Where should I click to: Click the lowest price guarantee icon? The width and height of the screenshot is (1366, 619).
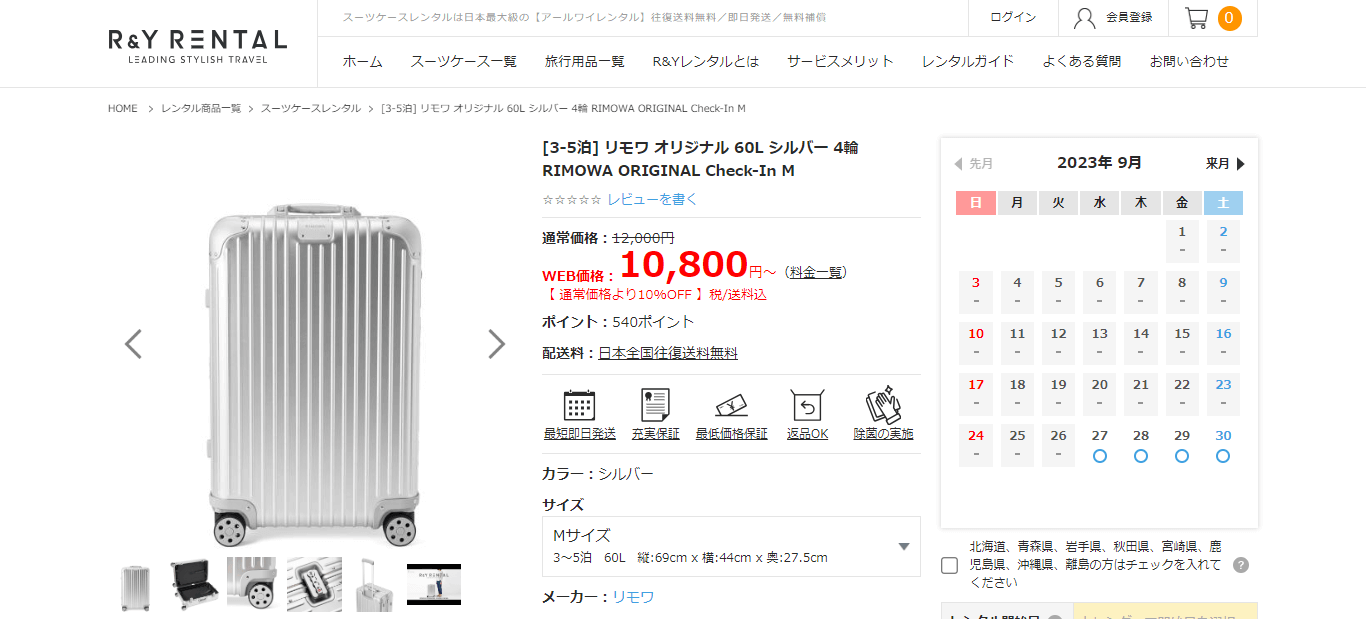pos(731,405)
